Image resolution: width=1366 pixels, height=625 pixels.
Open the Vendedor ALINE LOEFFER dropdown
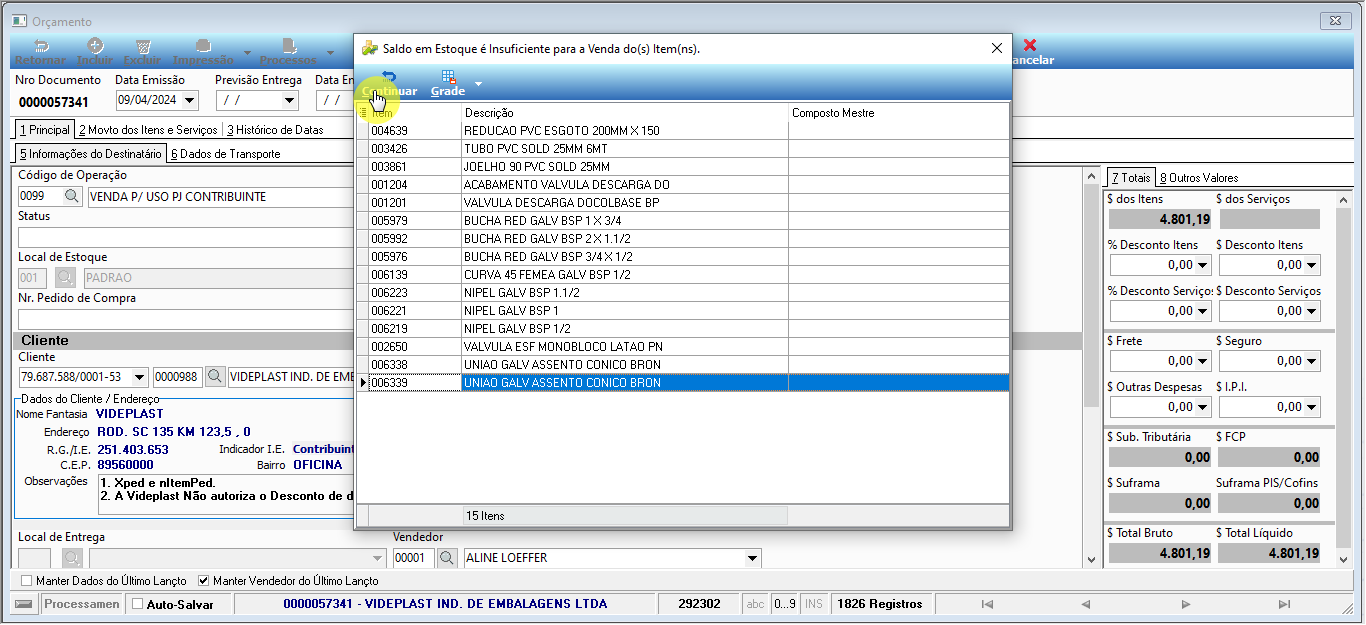pos(753,558)
